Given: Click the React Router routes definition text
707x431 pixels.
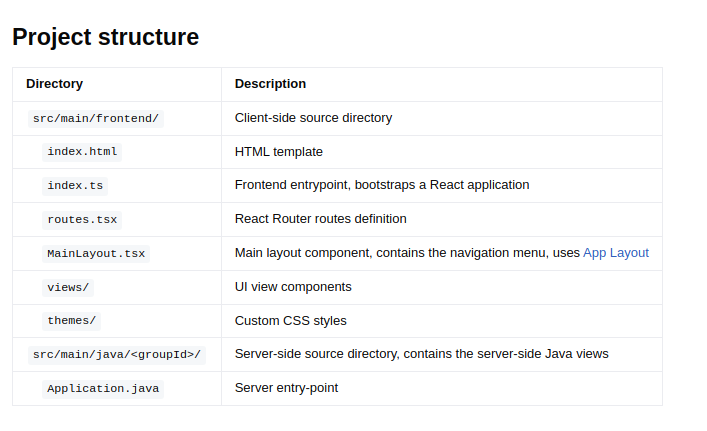Looking at the screenshot, I should pyautogui.click(x=320, y=219).
